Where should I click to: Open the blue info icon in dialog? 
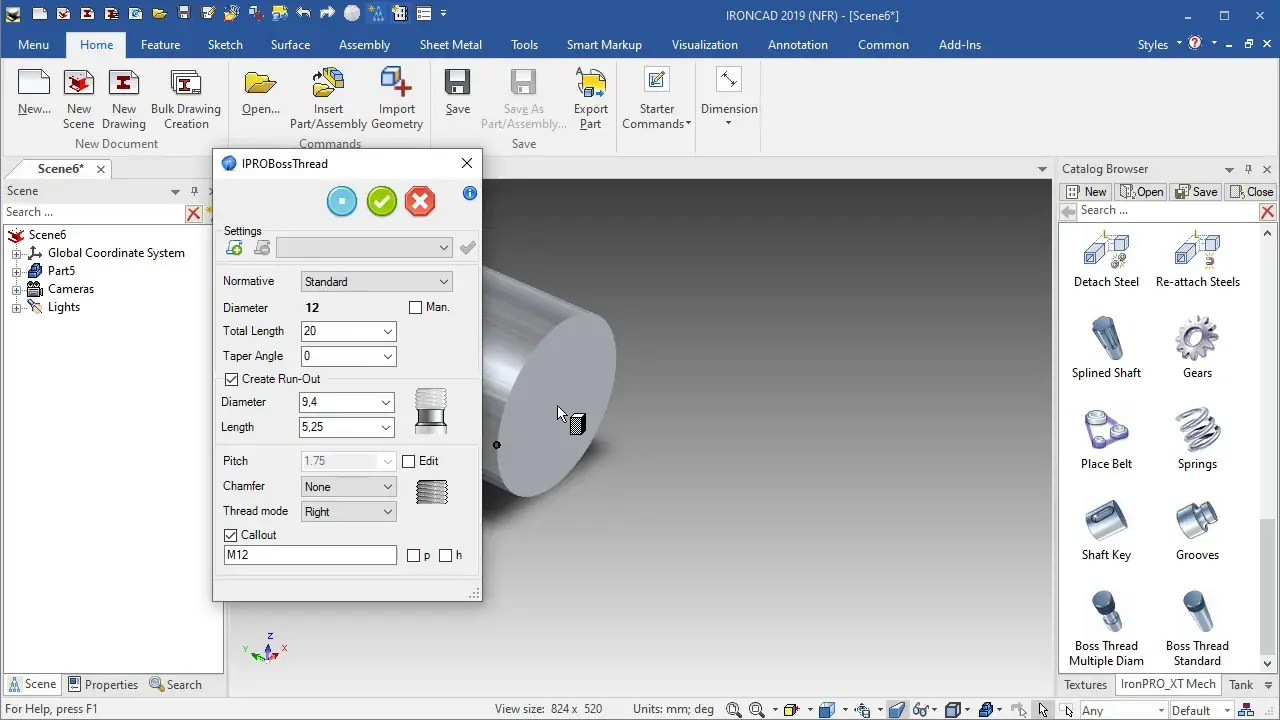[x=470, y=193]
